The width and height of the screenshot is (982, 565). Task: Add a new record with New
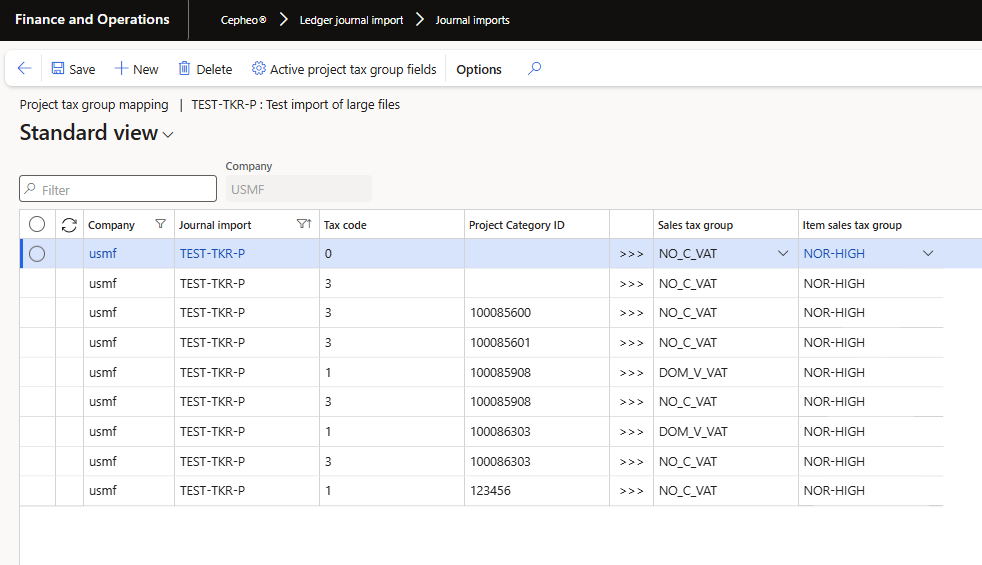137,69
